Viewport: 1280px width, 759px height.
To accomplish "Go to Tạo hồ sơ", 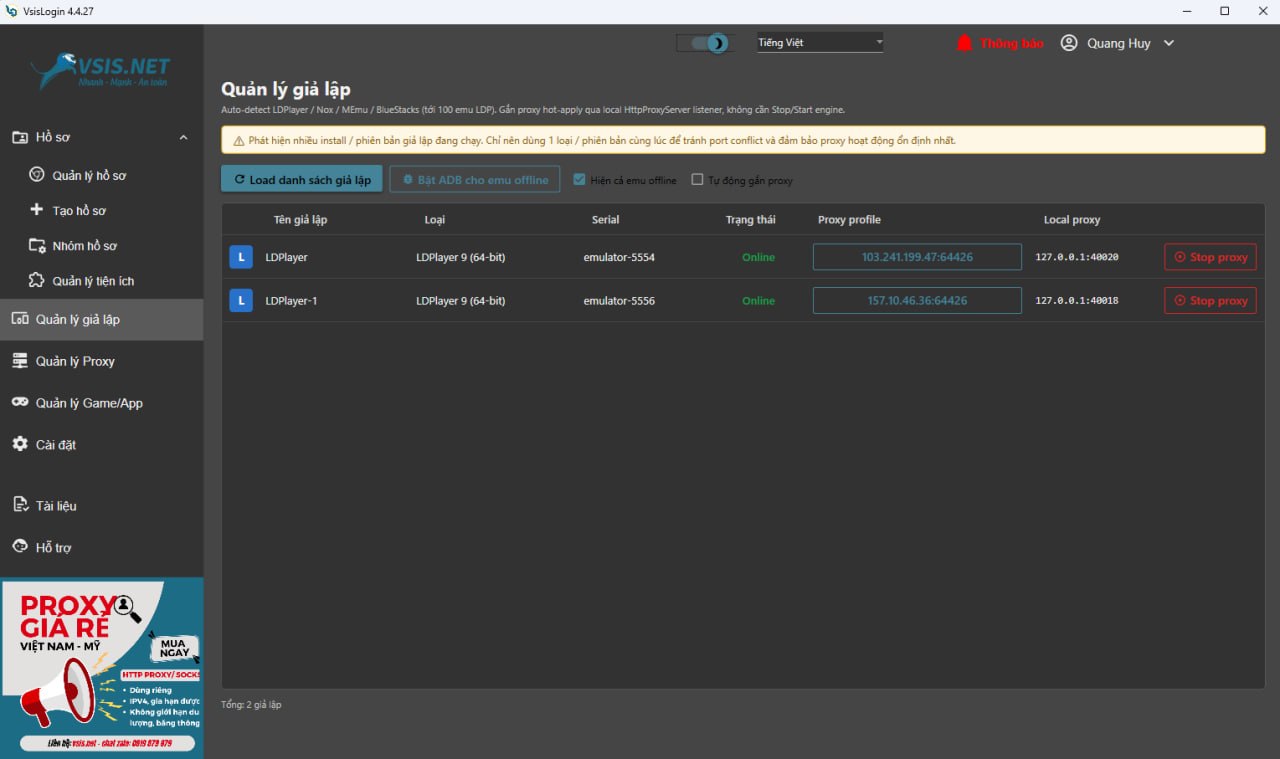I will pyautogui.click(x=79, y=211).
